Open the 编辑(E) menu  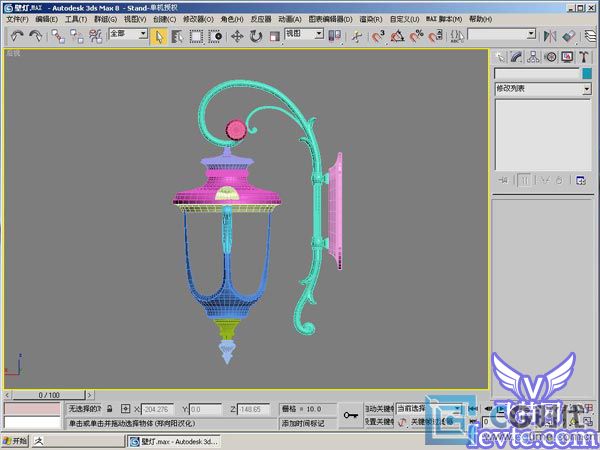pos(46,19)
